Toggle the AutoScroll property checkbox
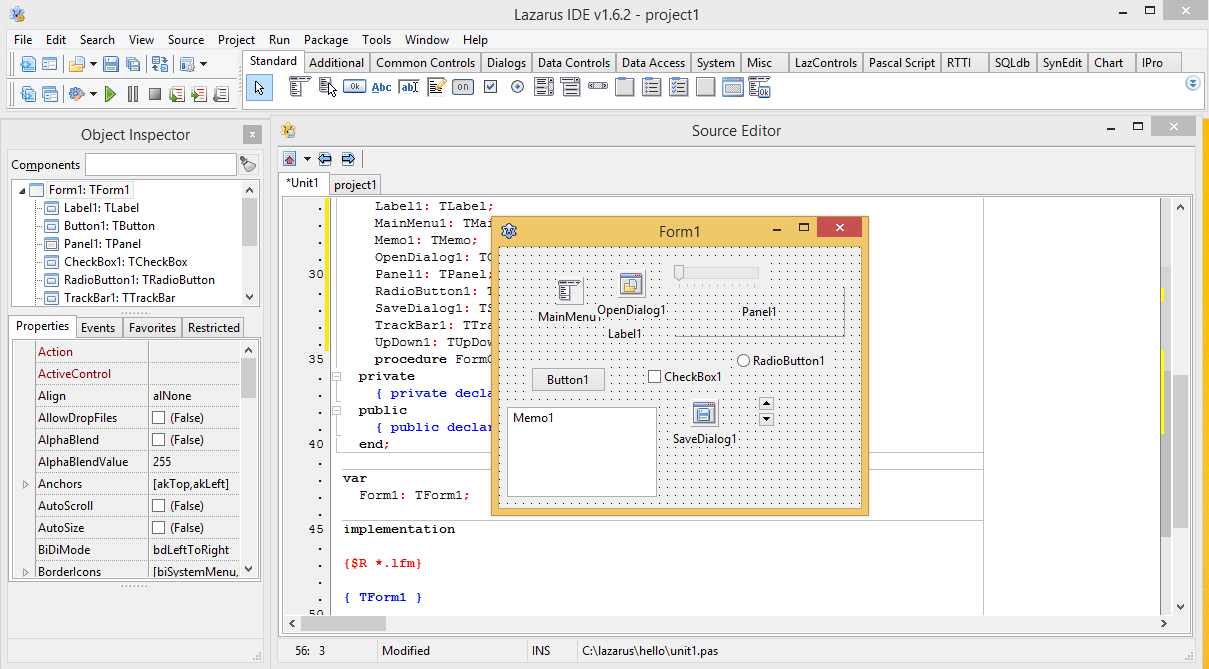The height and width of the screenshot is (669, 1209). click(158, 506)
